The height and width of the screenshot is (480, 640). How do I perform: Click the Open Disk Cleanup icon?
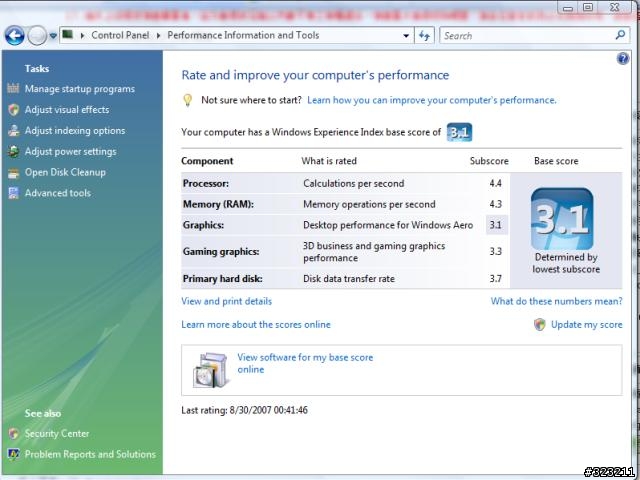[13, 173]
